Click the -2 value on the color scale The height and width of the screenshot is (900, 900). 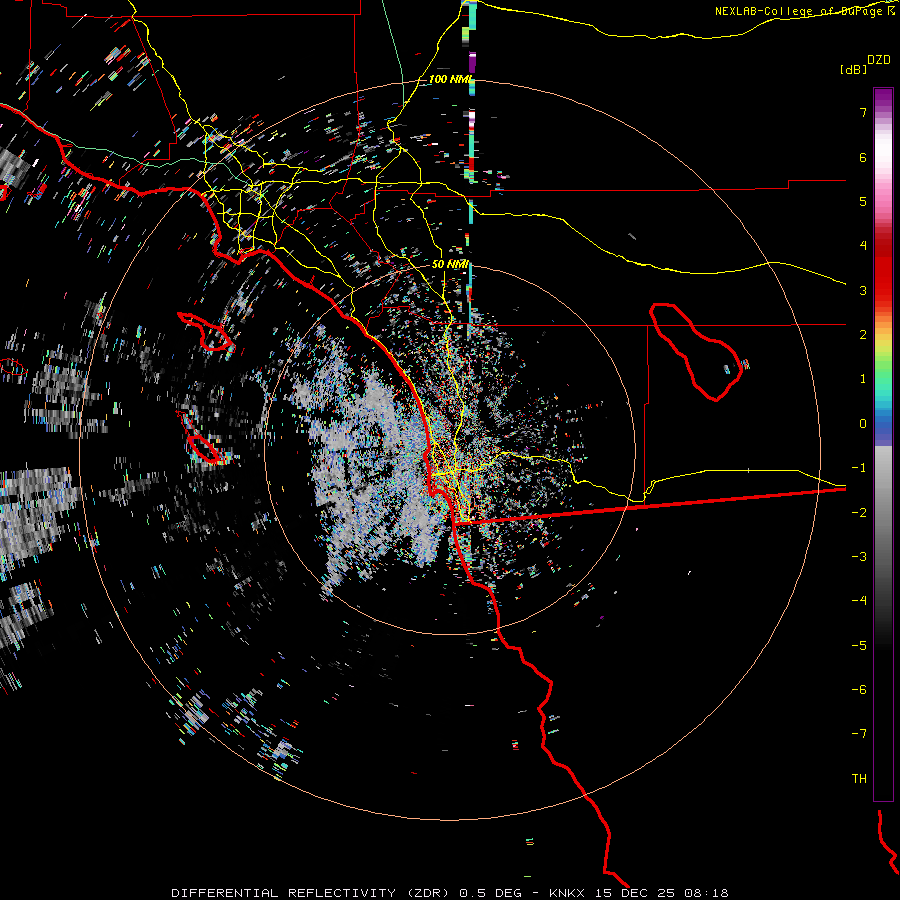point(859,513)
